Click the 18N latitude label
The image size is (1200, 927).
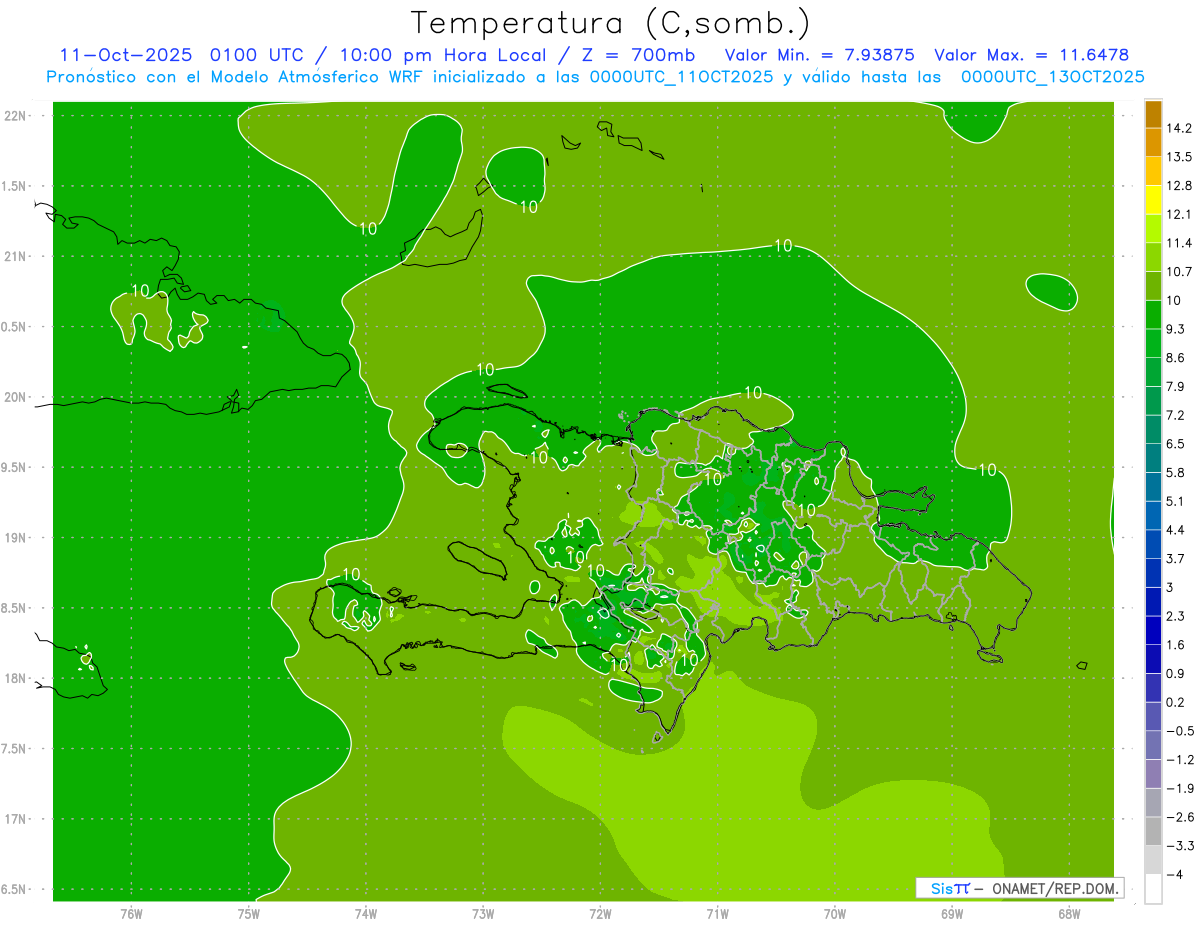coord(16,678)
